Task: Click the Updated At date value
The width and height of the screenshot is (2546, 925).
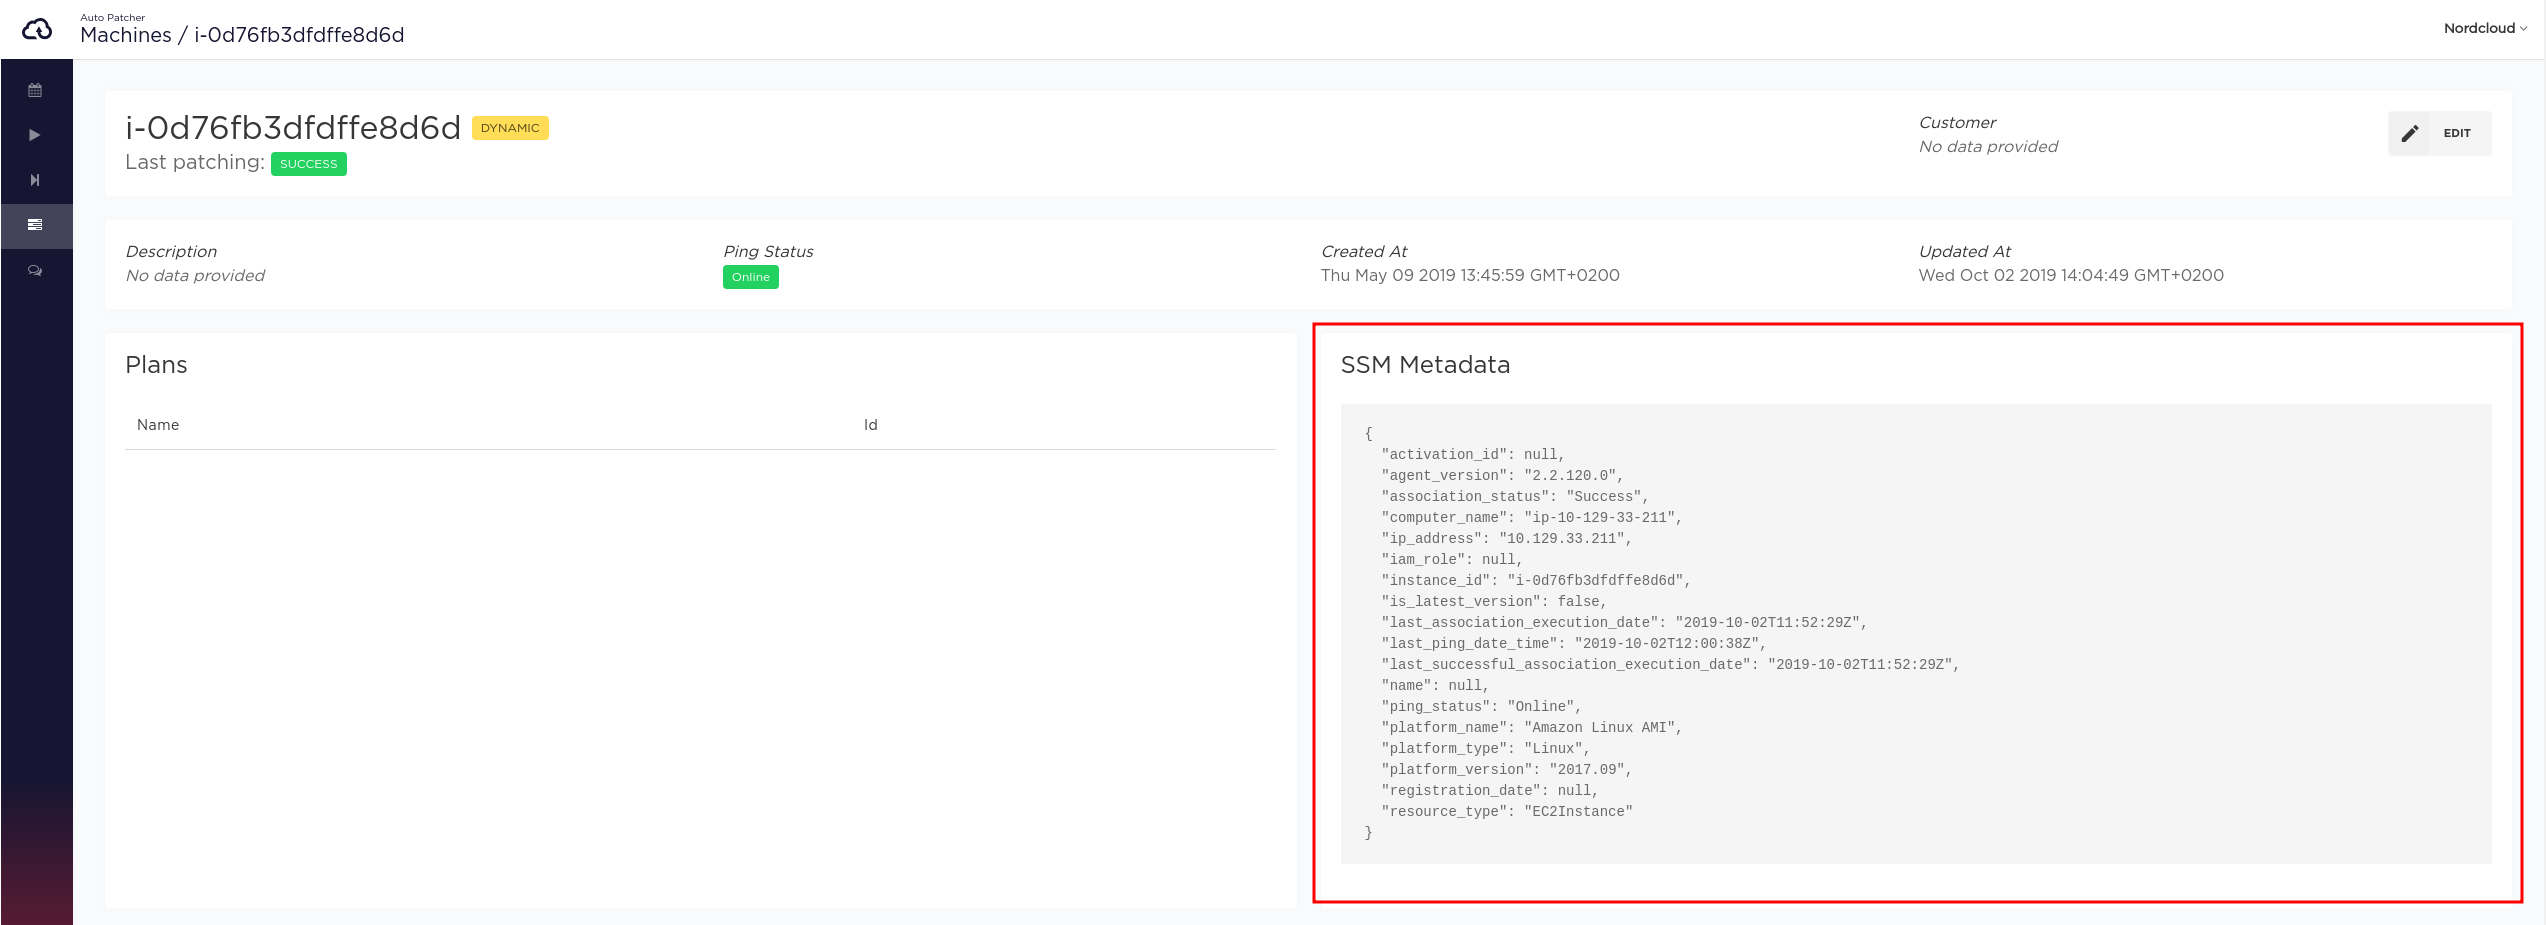Action: (x=2071, y=275)
